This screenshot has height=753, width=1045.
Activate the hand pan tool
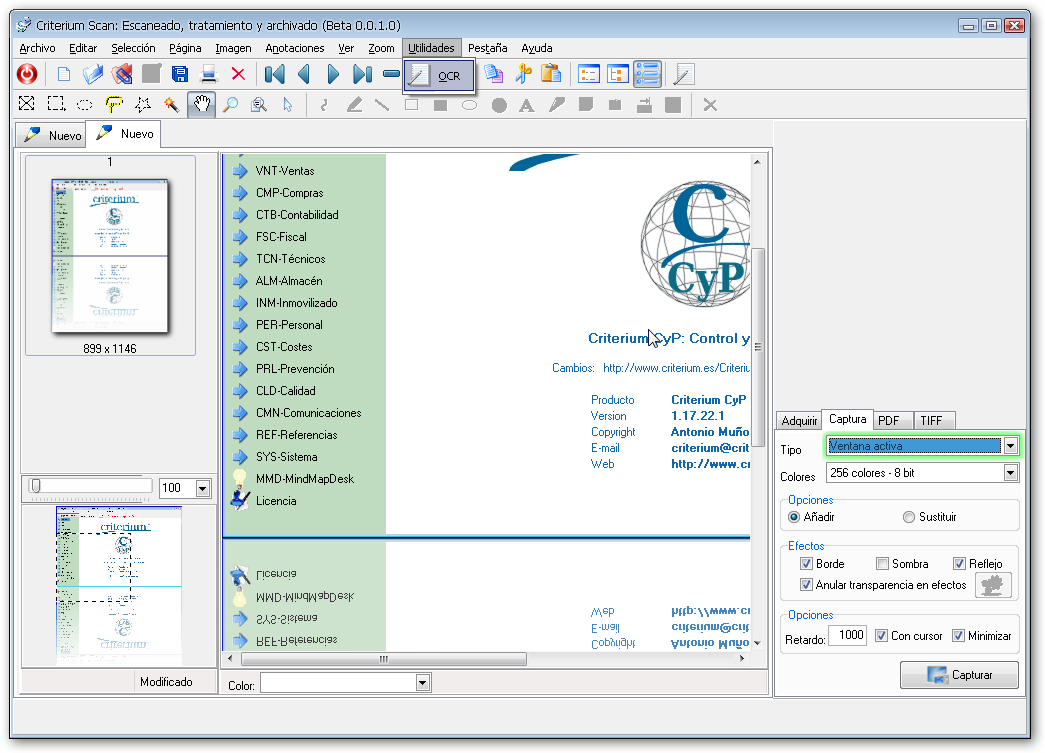point(201,105)
